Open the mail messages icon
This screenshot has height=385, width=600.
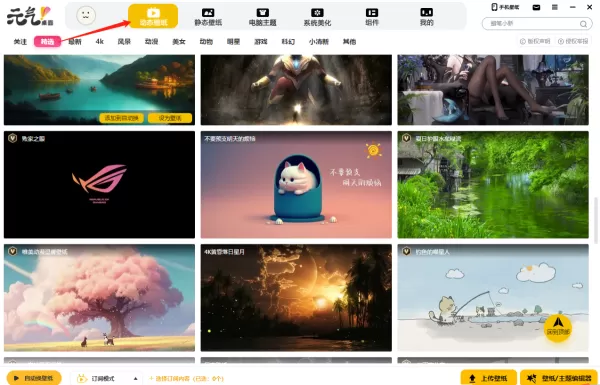coord(536,7)
